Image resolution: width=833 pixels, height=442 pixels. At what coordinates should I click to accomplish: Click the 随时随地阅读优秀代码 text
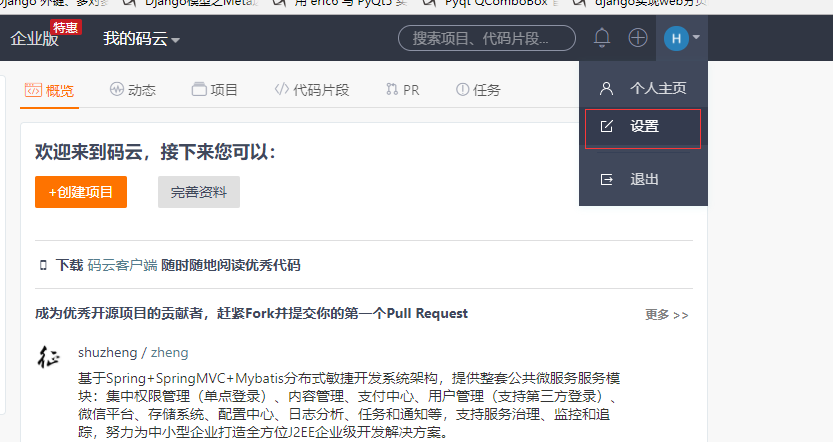pos(231,265)
